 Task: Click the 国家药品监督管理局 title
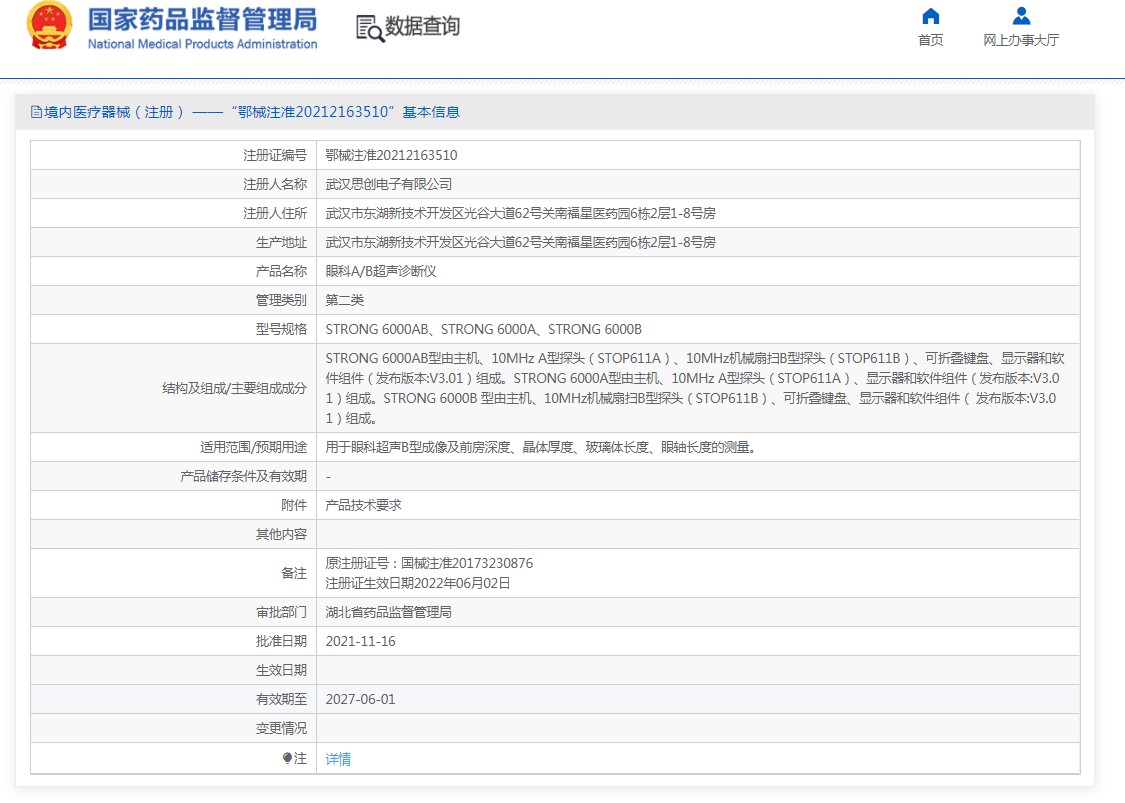click(x=202, y=19)
